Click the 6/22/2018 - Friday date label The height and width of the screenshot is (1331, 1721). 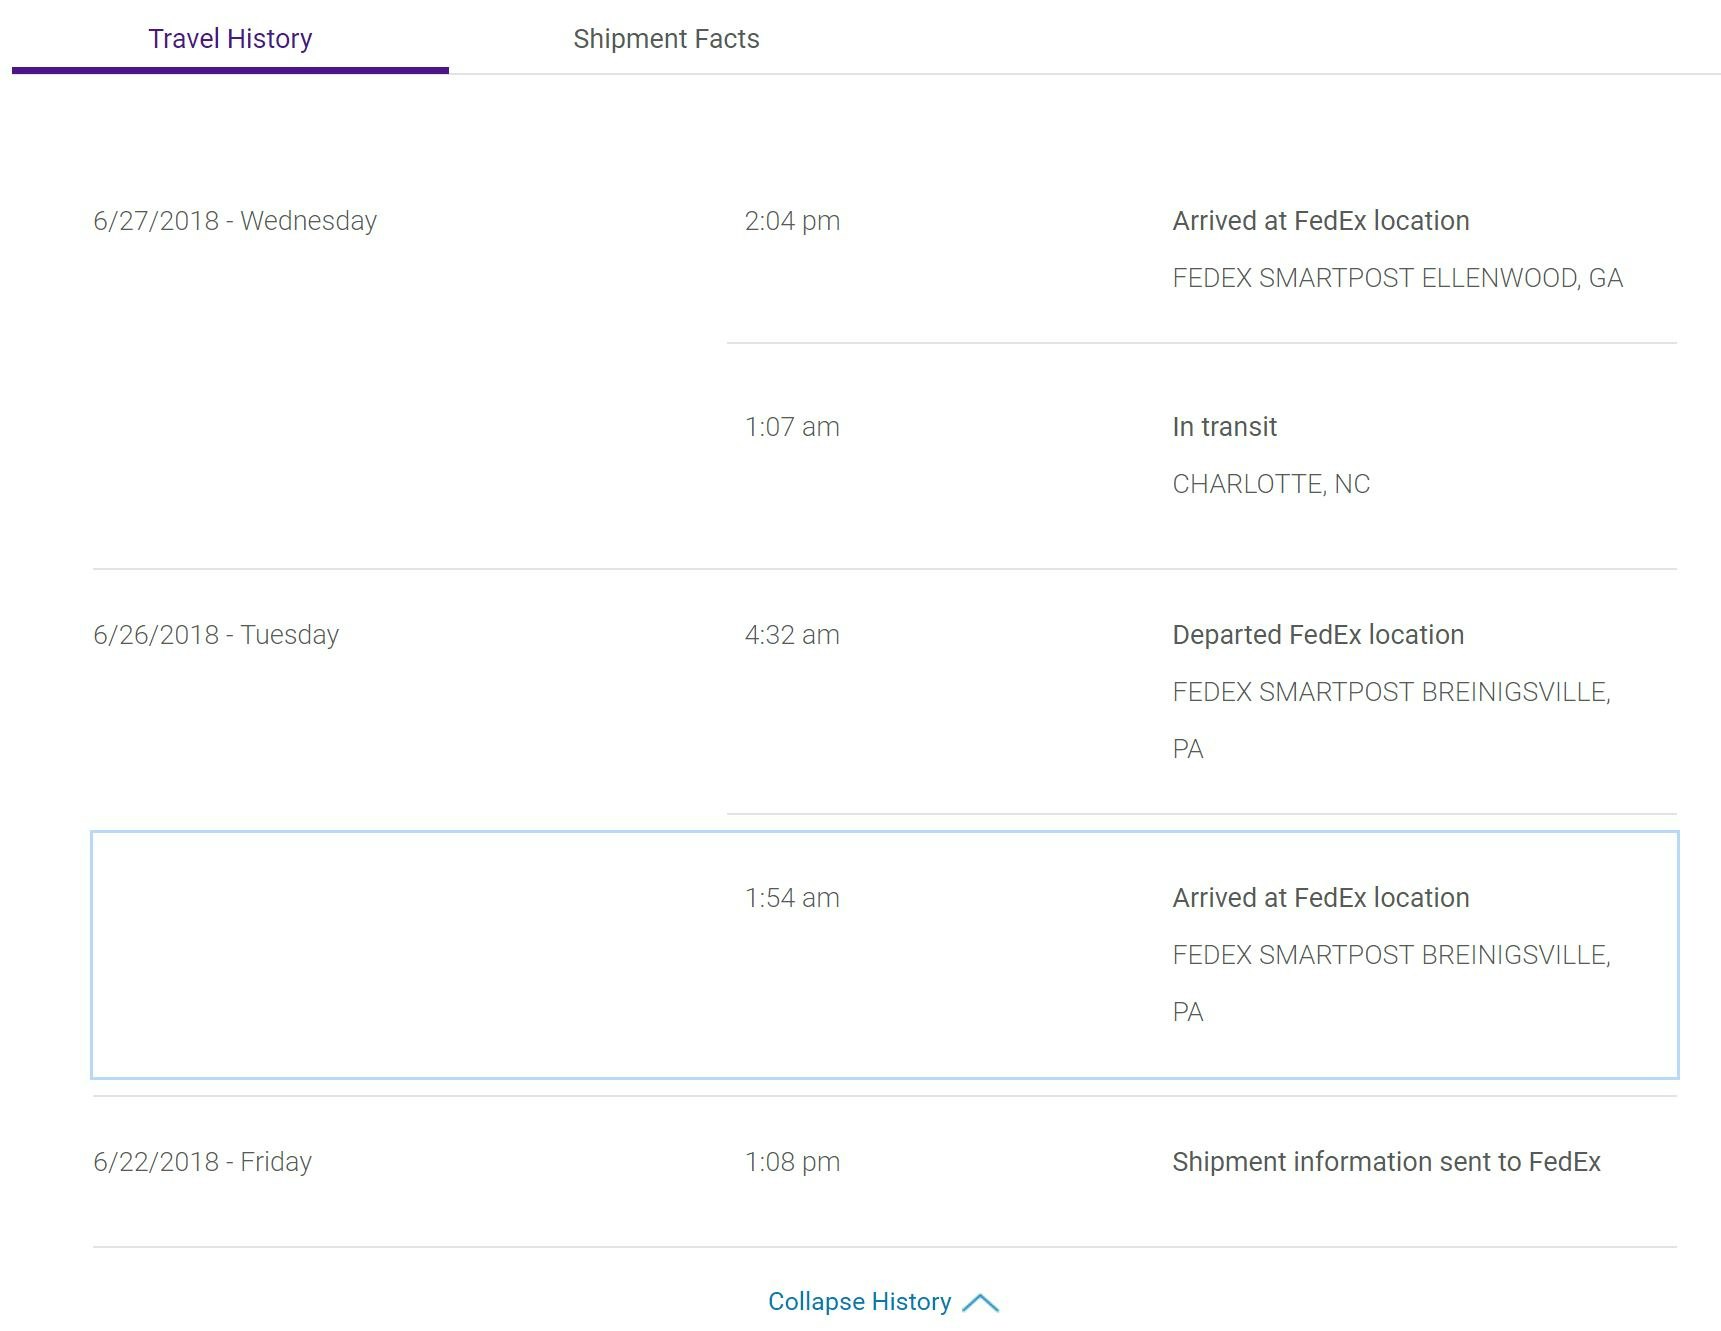coord(202,1162)
